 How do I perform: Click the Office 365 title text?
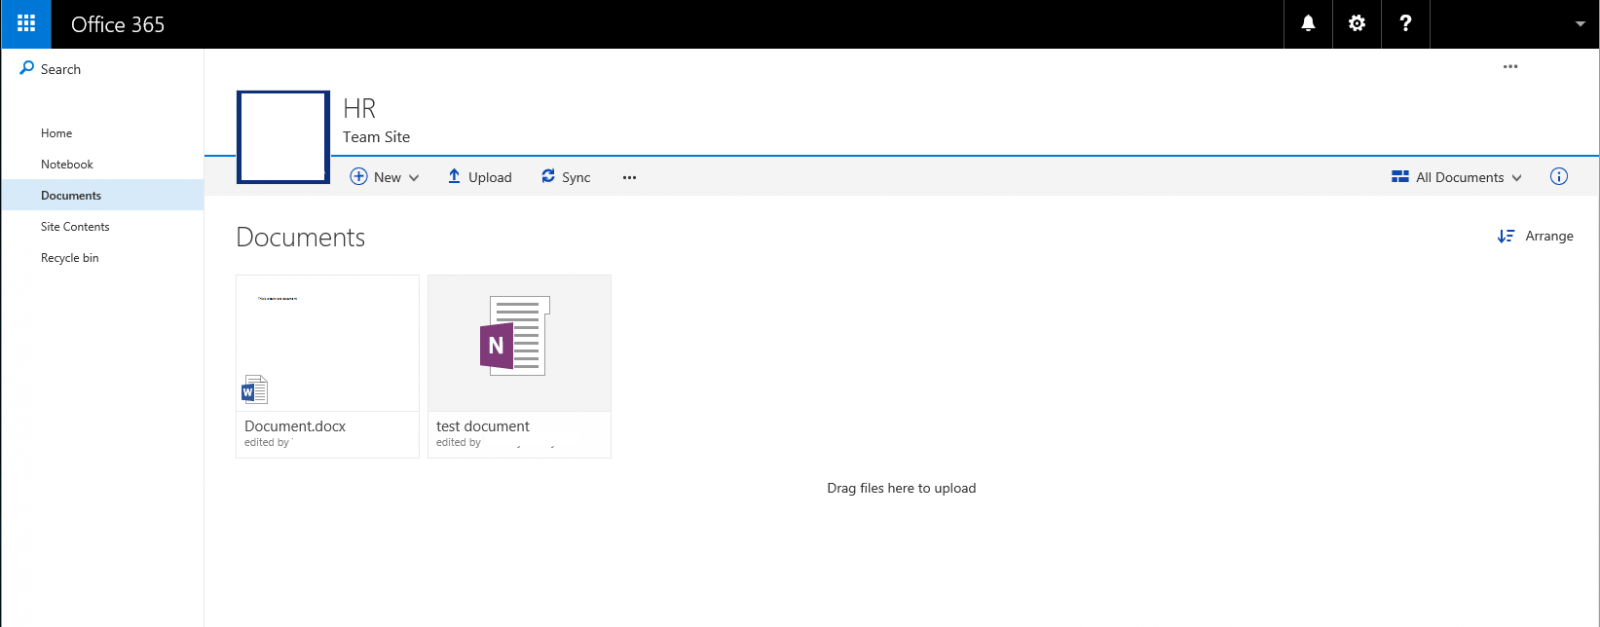click(x=118, y=24)
